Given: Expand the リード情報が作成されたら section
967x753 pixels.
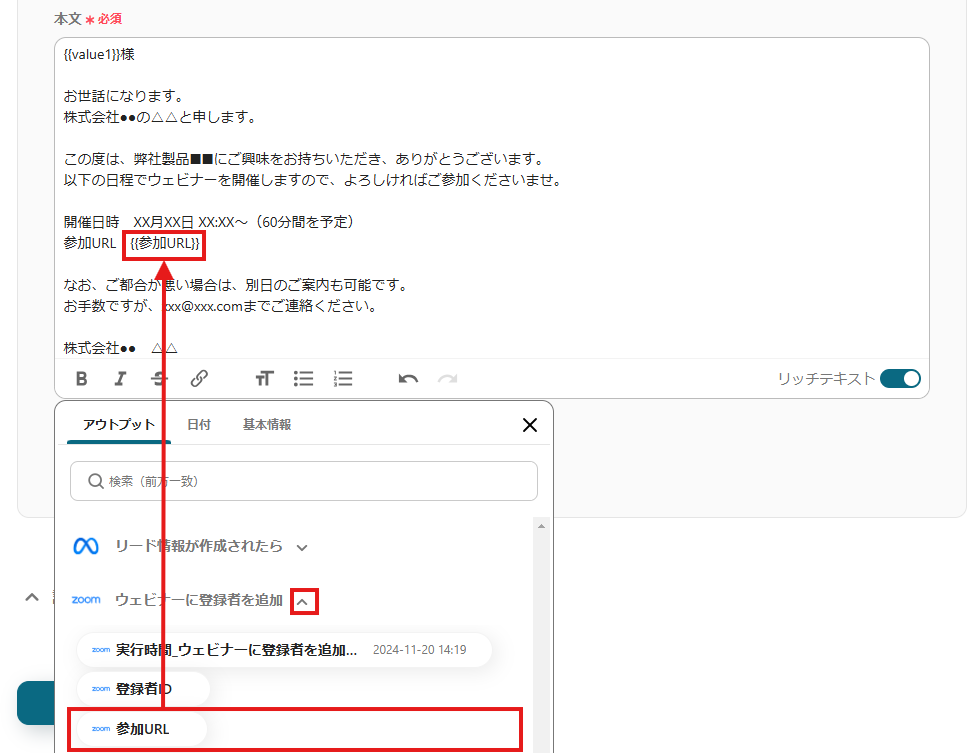Looking at the screenshot, I should (x=302, y=547).
